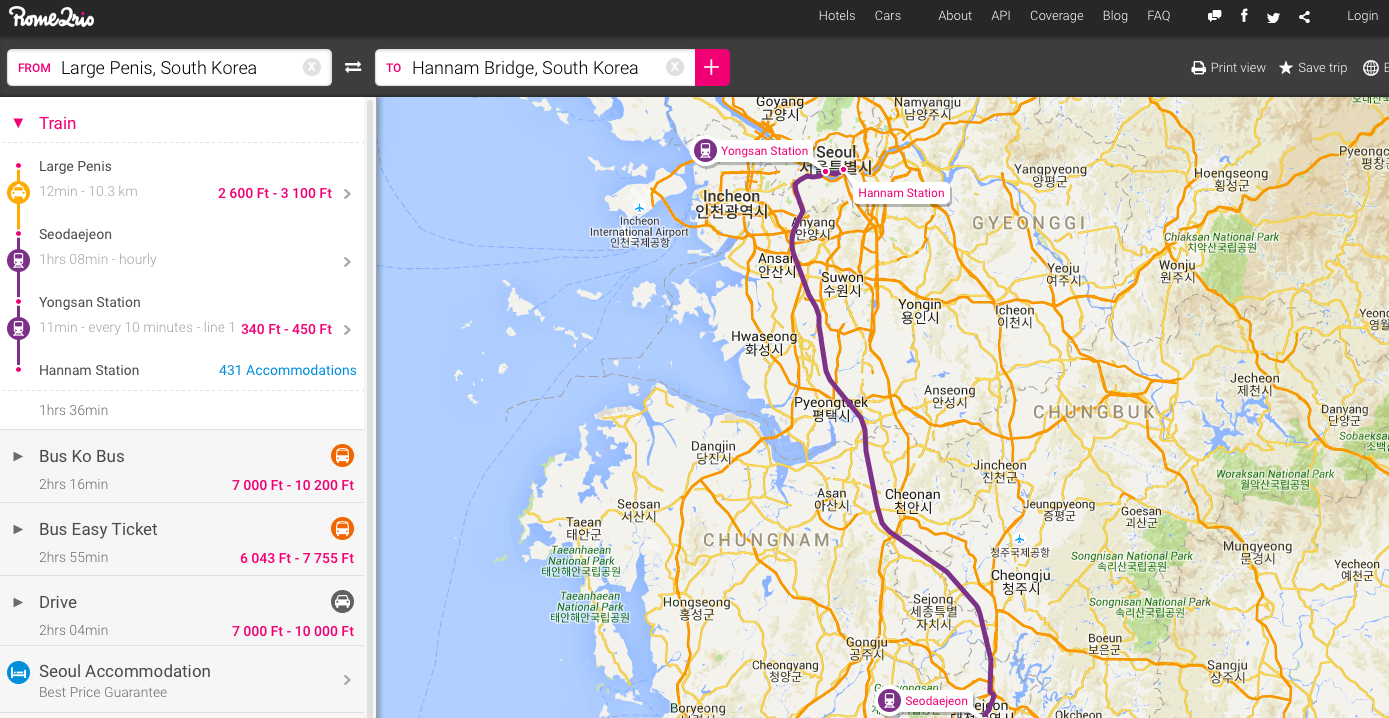
Task: Click the Bus Ko Bus orange bus icon
Action: coord(342,456)
